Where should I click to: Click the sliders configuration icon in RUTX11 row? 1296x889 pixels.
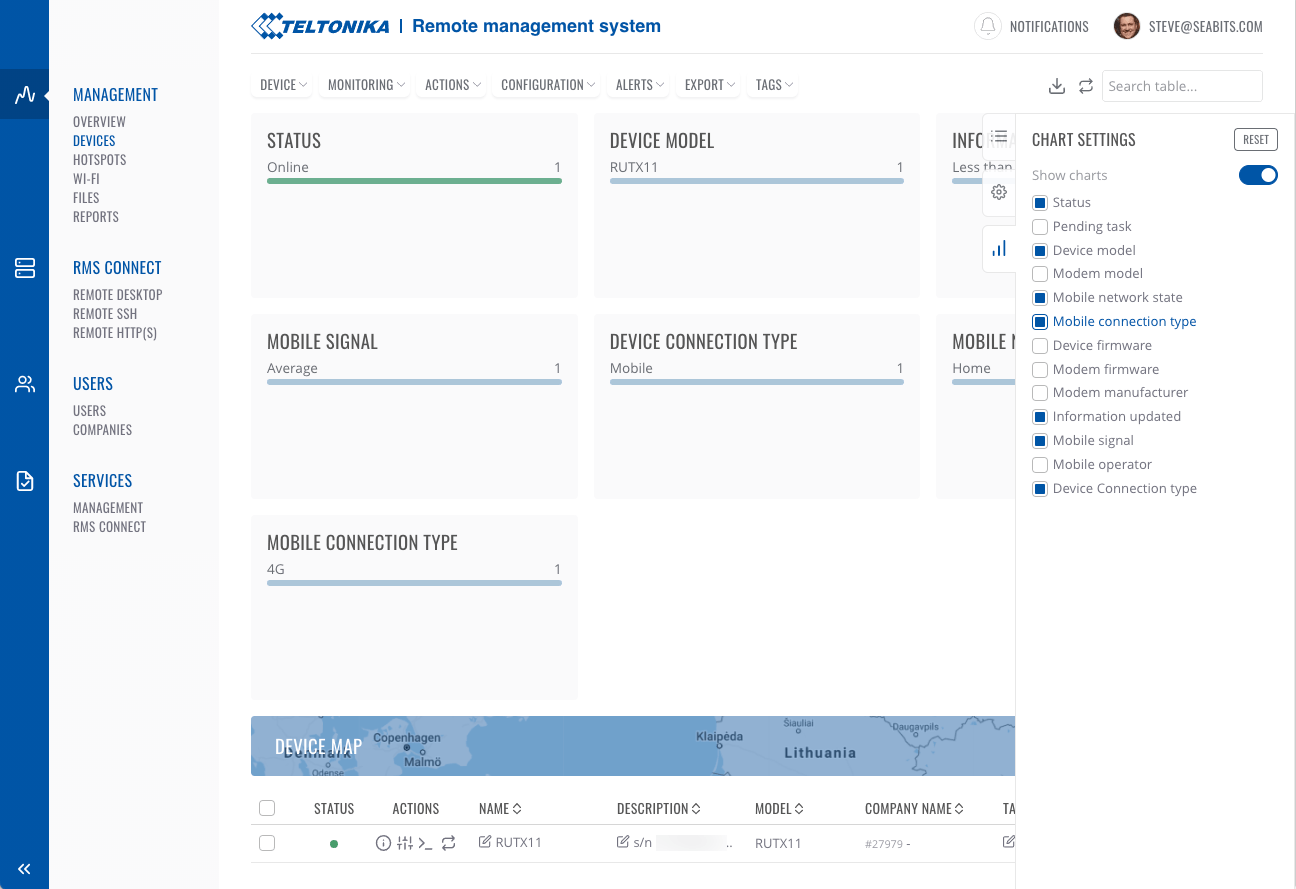(x=405, y=843)
